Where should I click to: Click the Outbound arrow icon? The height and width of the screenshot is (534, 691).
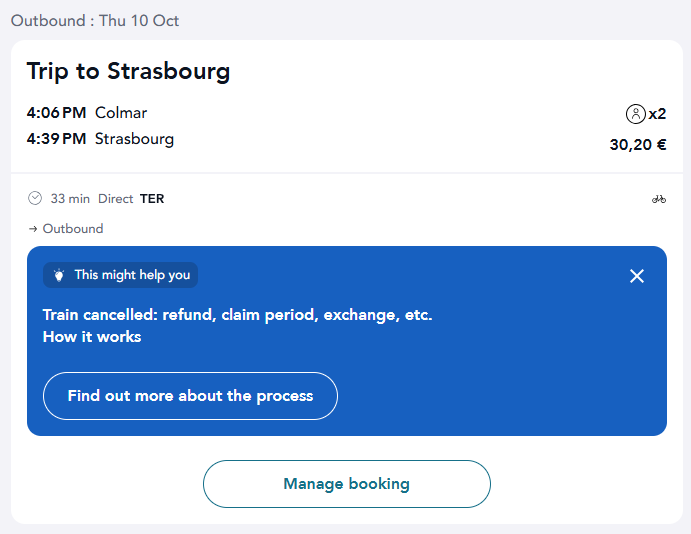tap(33, 229)
